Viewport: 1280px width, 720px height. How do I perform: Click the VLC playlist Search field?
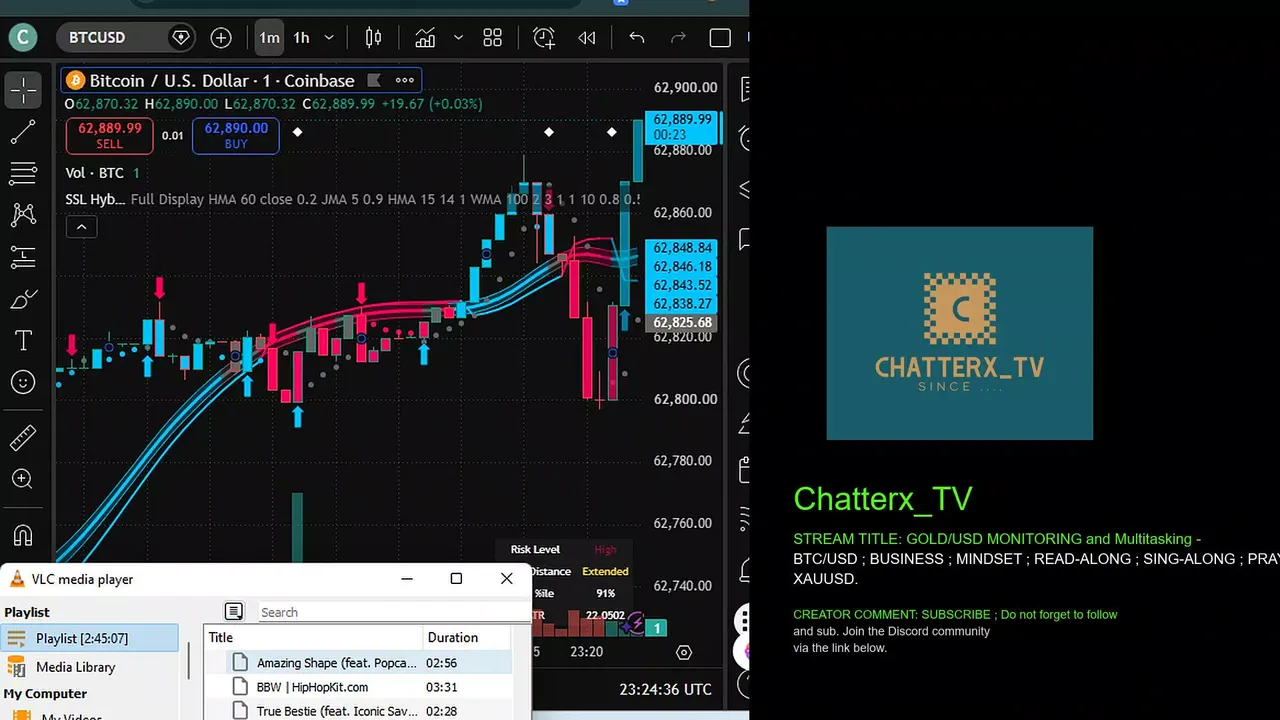[x=392, y=612]
